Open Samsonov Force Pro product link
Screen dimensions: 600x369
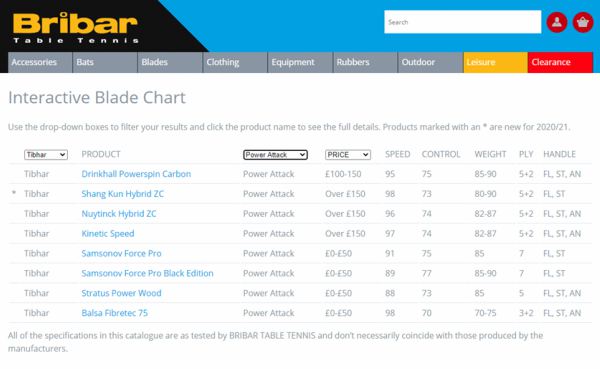click(x=121, y=253)
